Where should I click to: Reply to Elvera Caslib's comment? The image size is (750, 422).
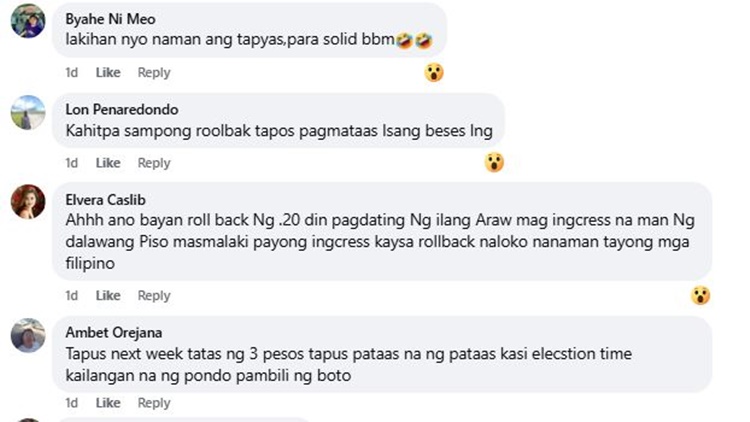point(154,296)
